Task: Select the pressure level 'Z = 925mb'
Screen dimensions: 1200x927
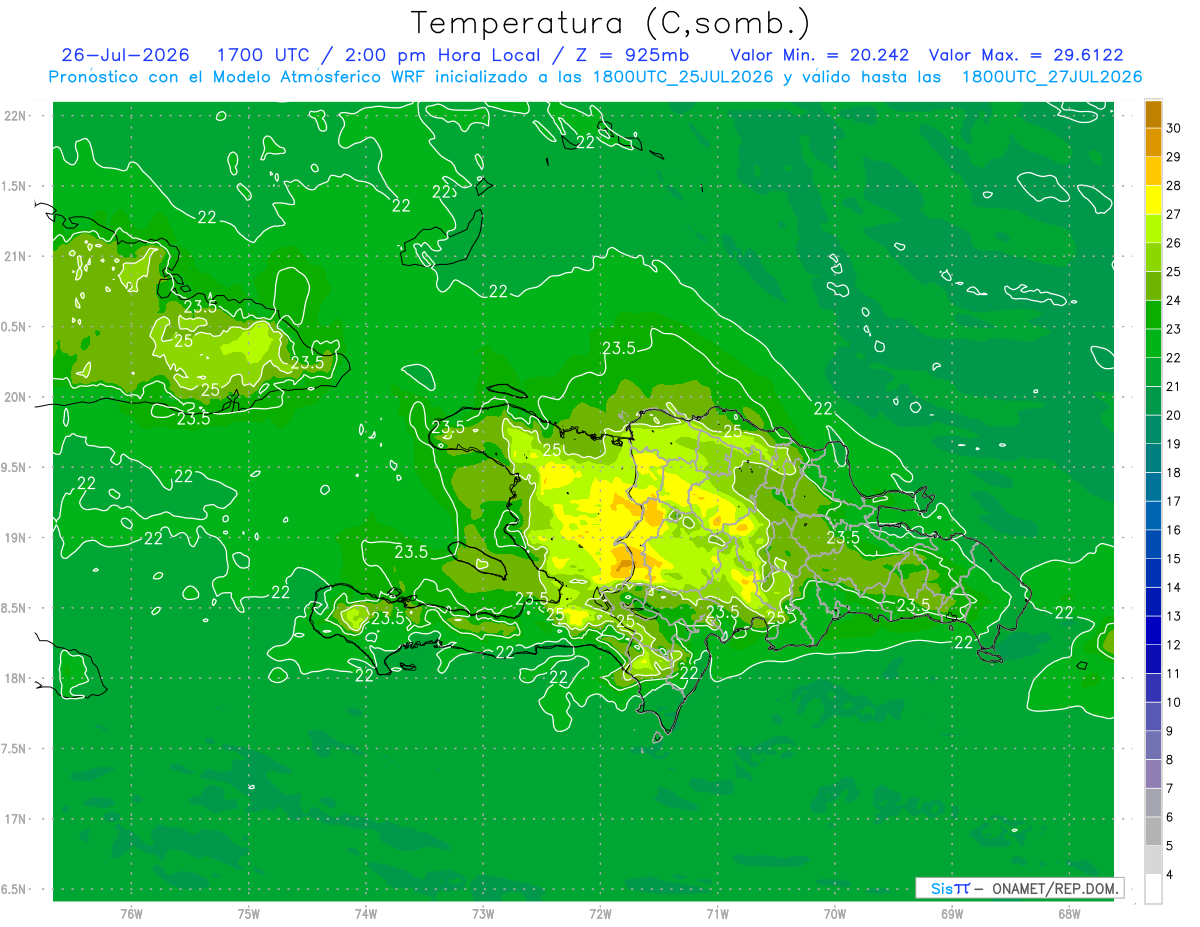Action: tap(630, 55)
